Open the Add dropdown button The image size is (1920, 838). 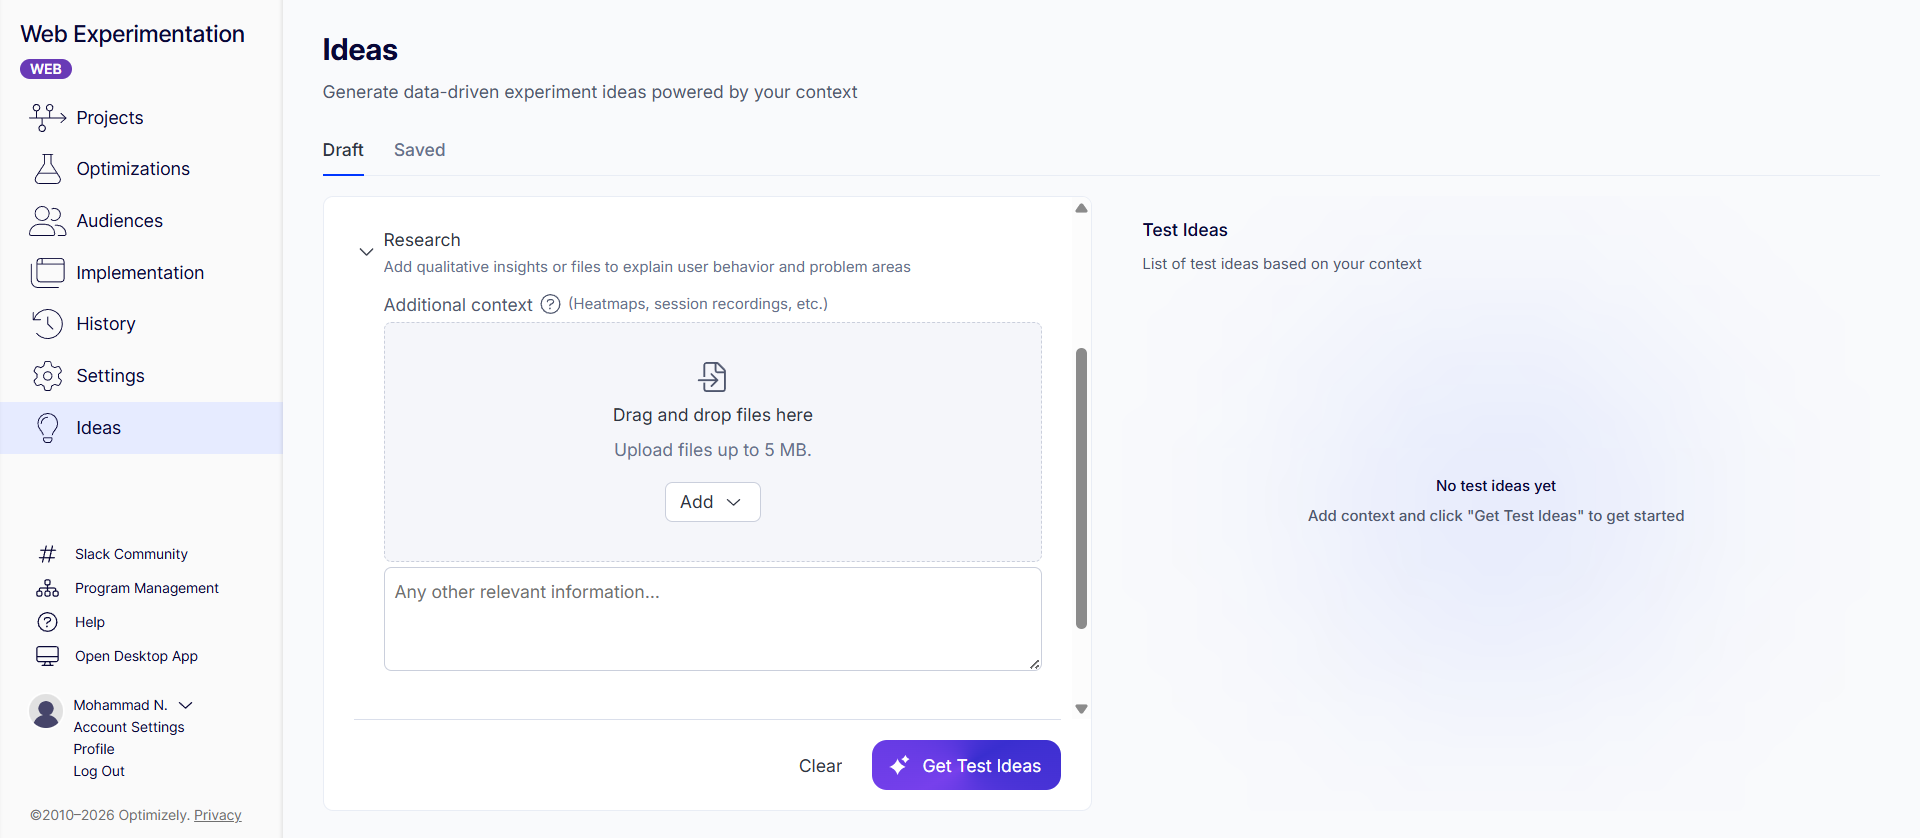pos(712,502)
